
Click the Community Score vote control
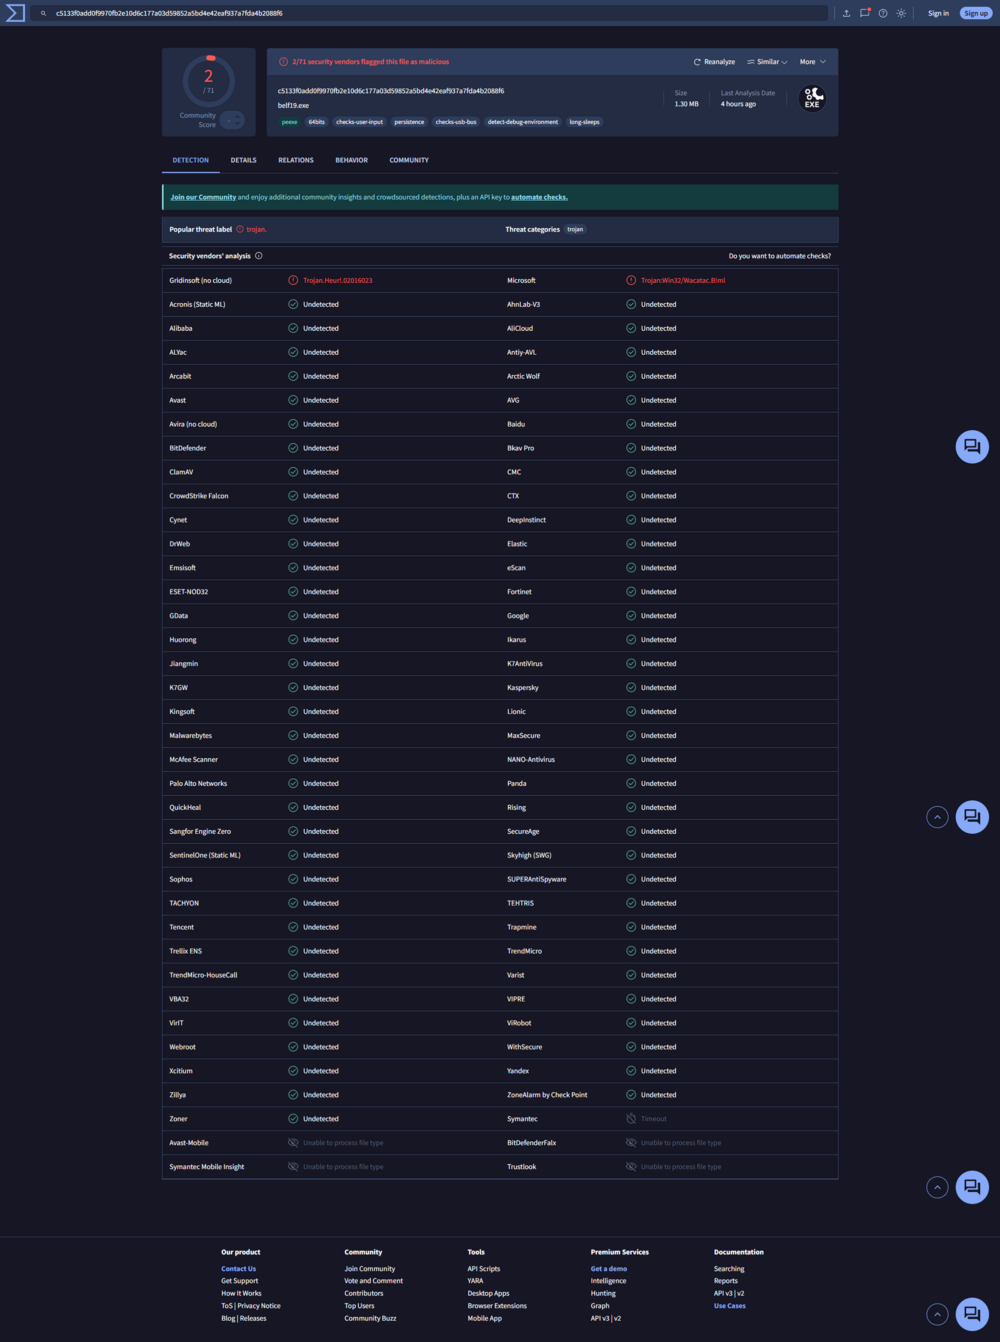tap(232, 120)
